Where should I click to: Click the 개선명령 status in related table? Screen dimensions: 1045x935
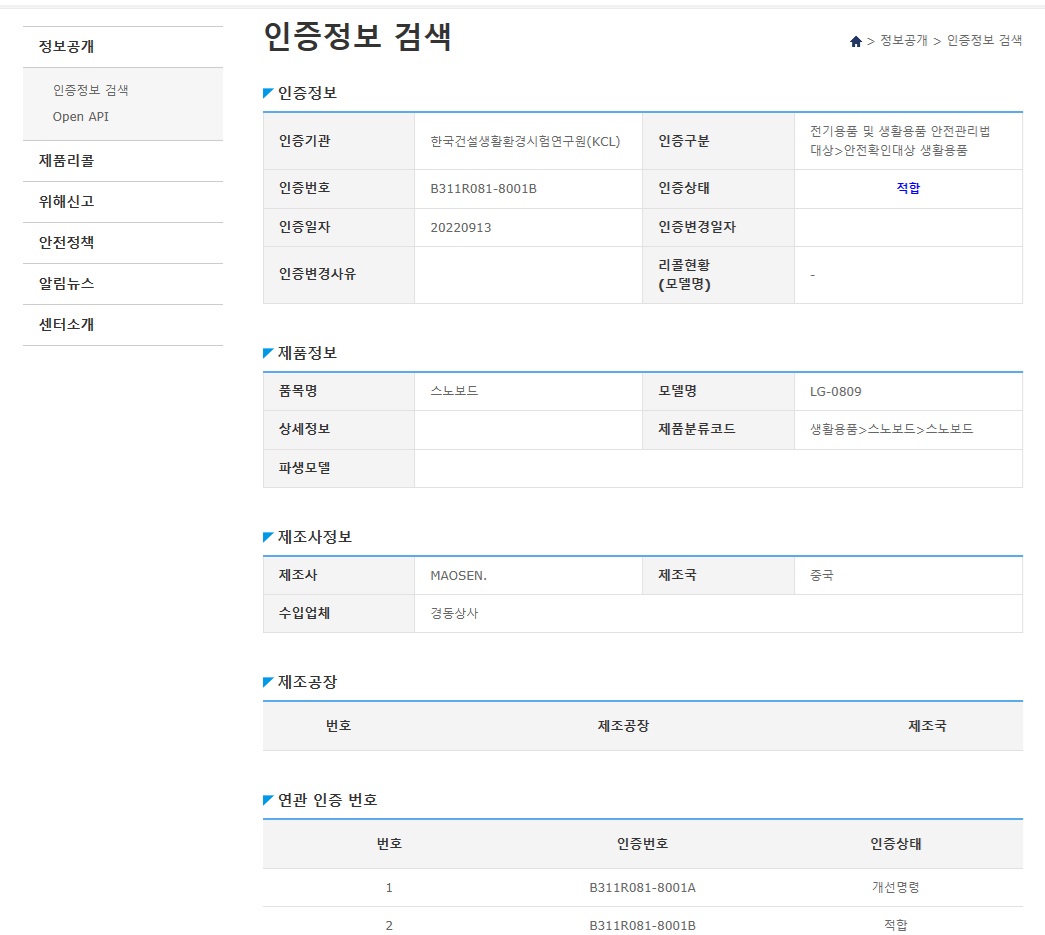895,887
